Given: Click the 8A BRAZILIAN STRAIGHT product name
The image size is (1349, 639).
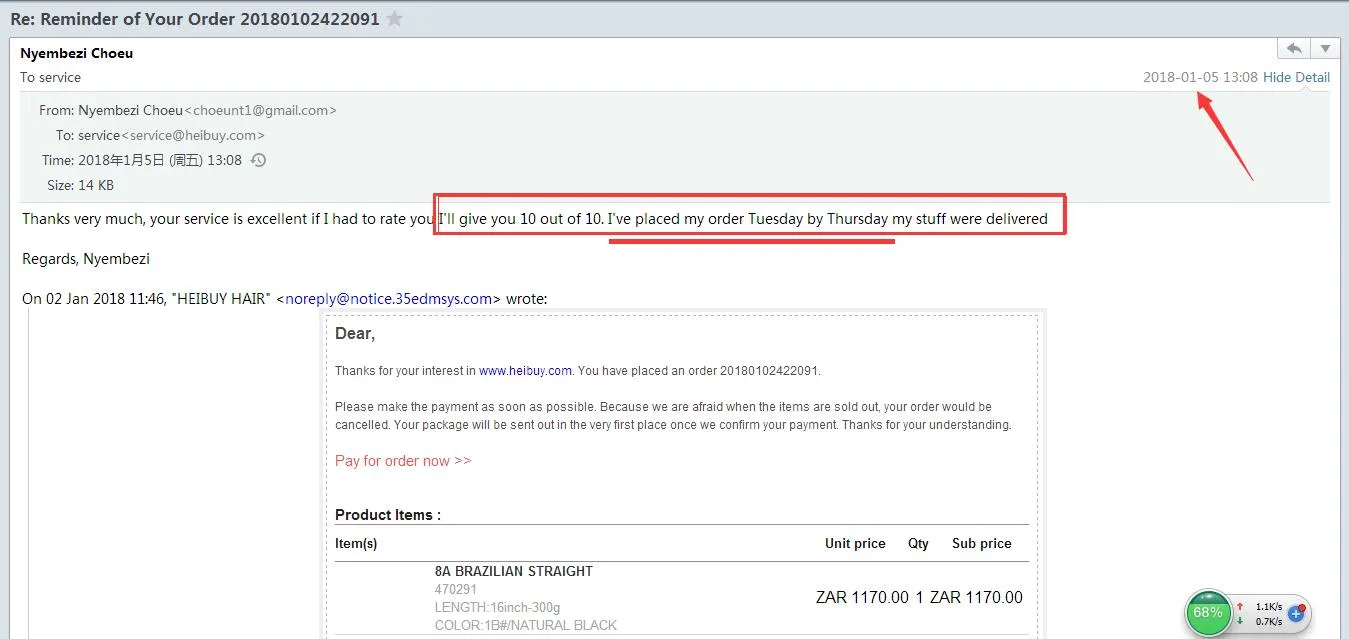Looking at the screenshot, I should pos(514,571).
